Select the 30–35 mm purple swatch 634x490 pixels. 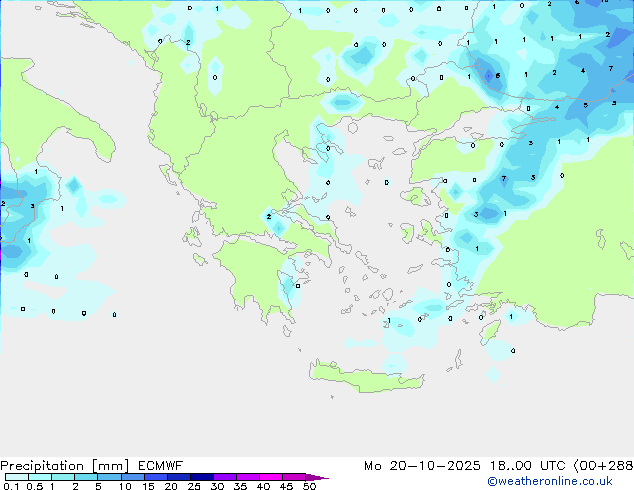click(224, 477)
